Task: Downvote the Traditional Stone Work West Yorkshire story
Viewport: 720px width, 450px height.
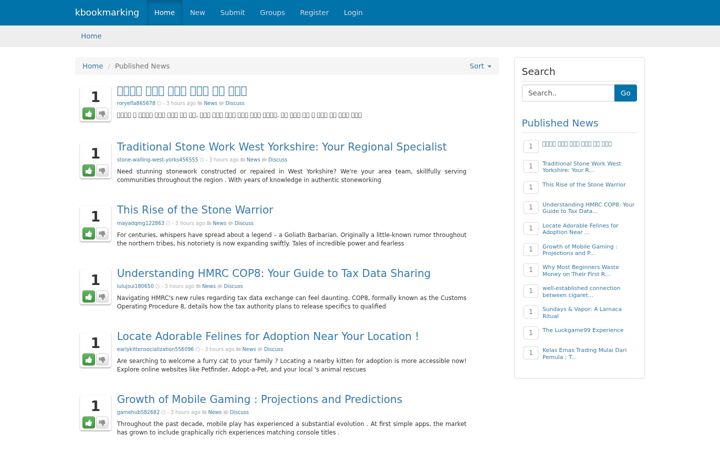Action: tap(102, 171)
